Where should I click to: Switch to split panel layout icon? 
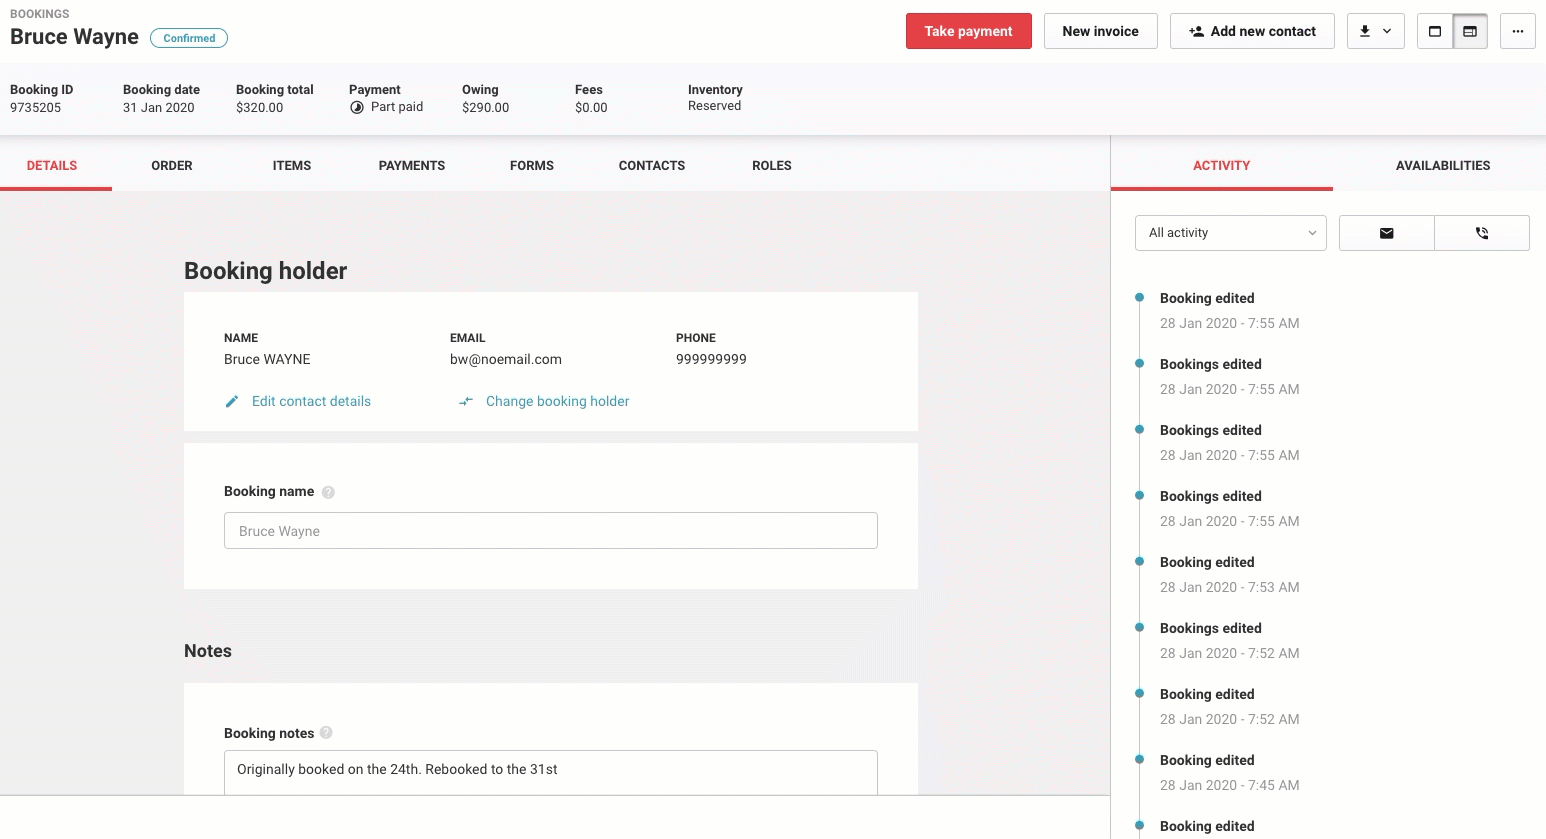[x=1470, y=31]
